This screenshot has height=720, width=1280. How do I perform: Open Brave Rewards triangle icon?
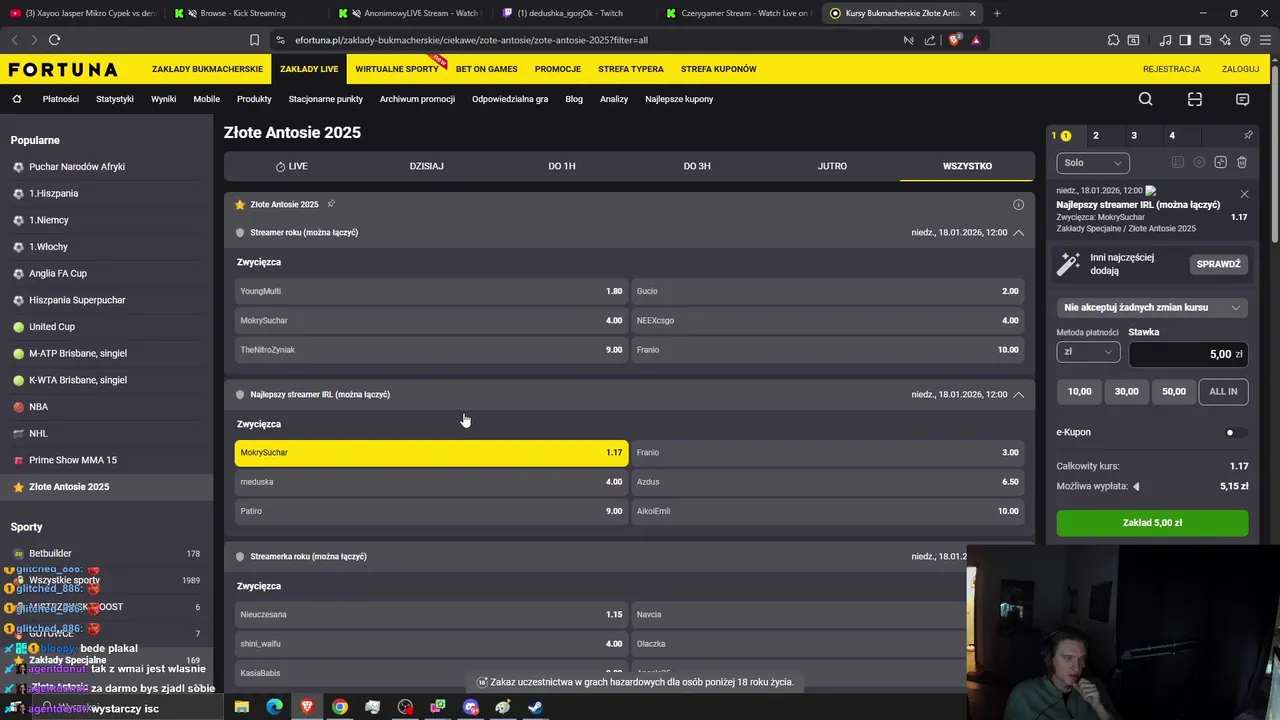pos(976,40)
